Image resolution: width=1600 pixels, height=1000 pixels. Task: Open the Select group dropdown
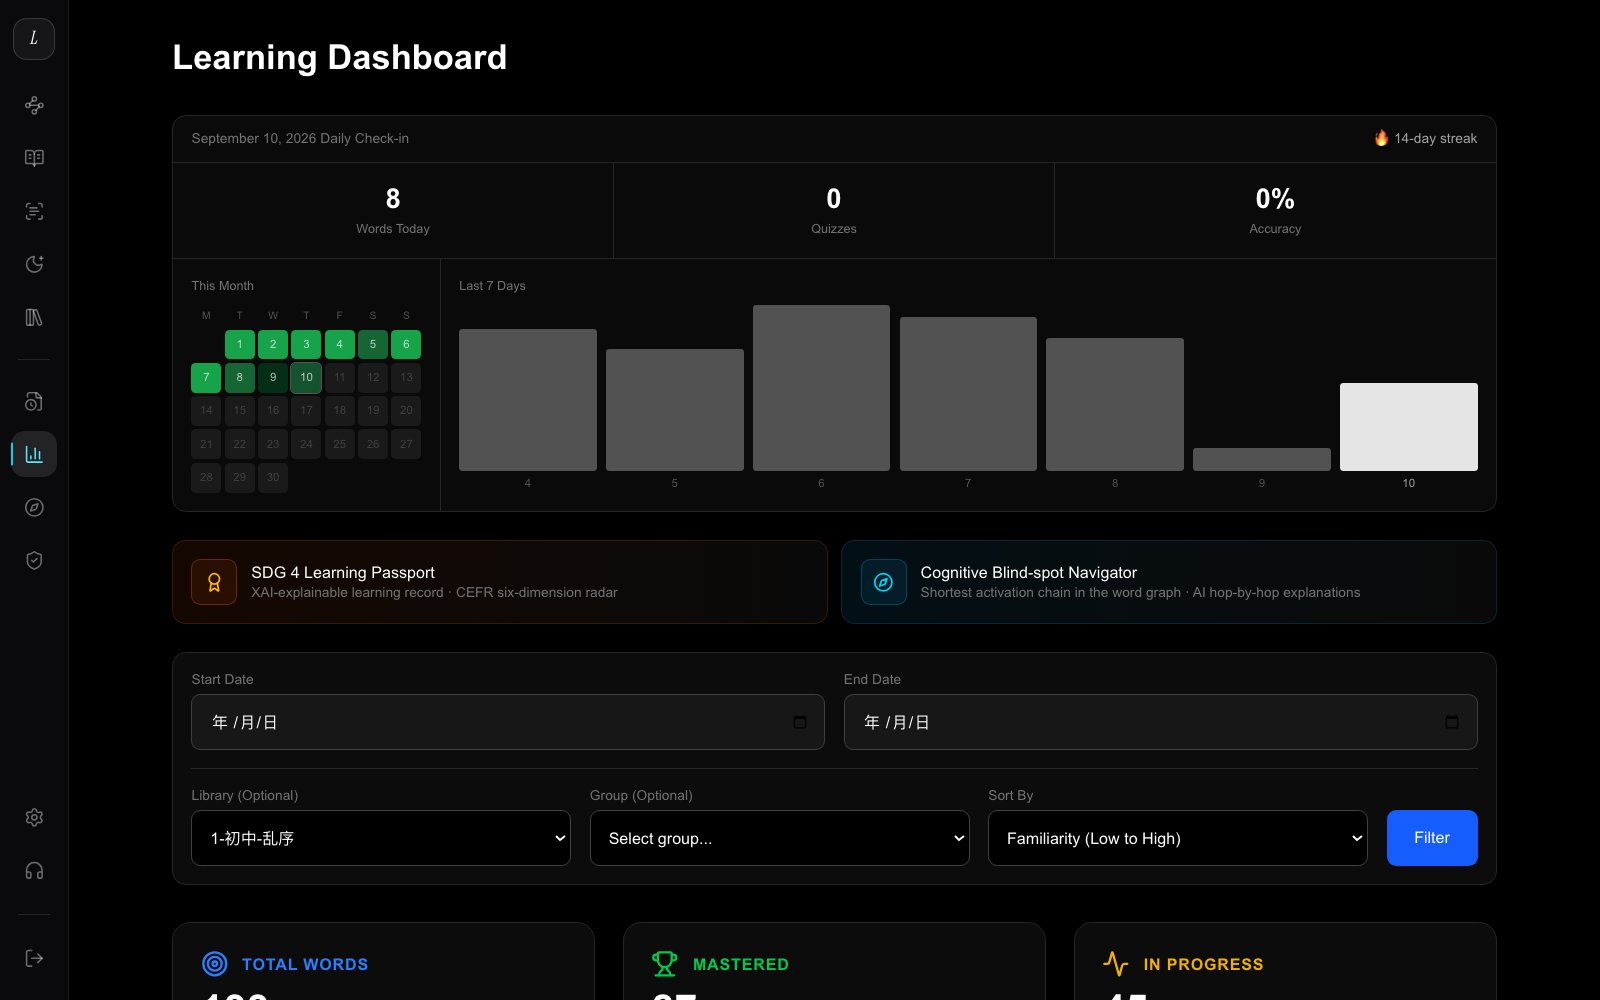779,838
